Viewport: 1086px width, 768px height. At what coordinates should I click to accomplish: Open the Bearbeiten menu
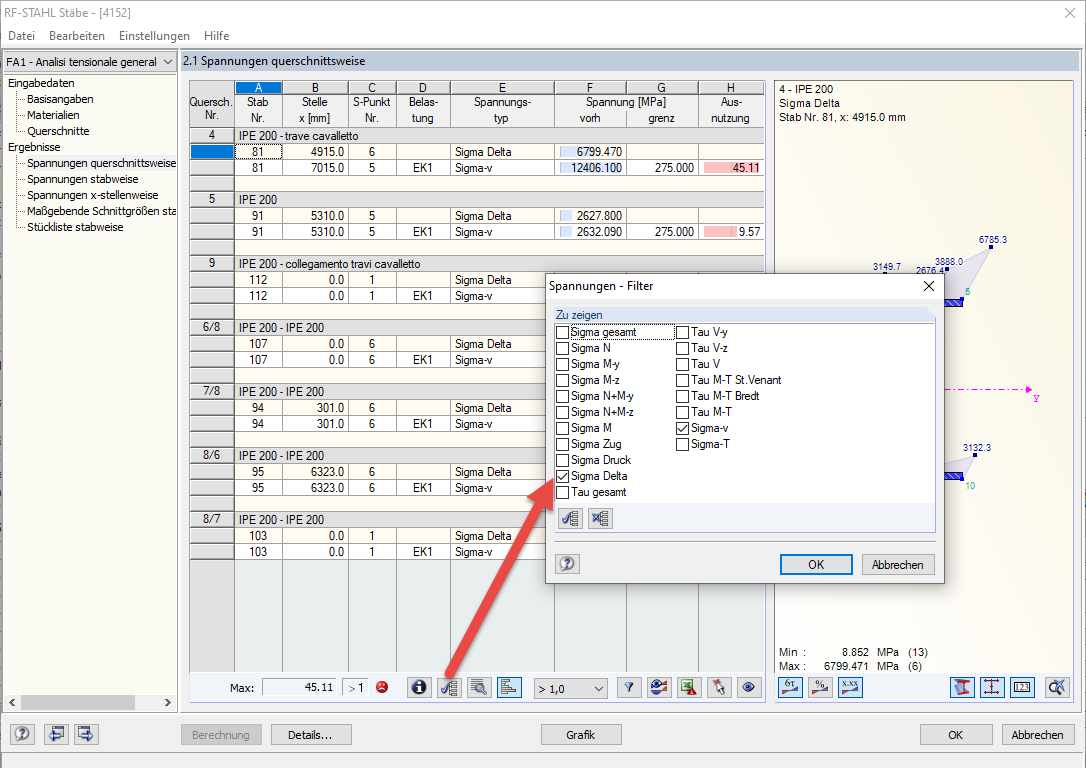[x=77, y=35]
